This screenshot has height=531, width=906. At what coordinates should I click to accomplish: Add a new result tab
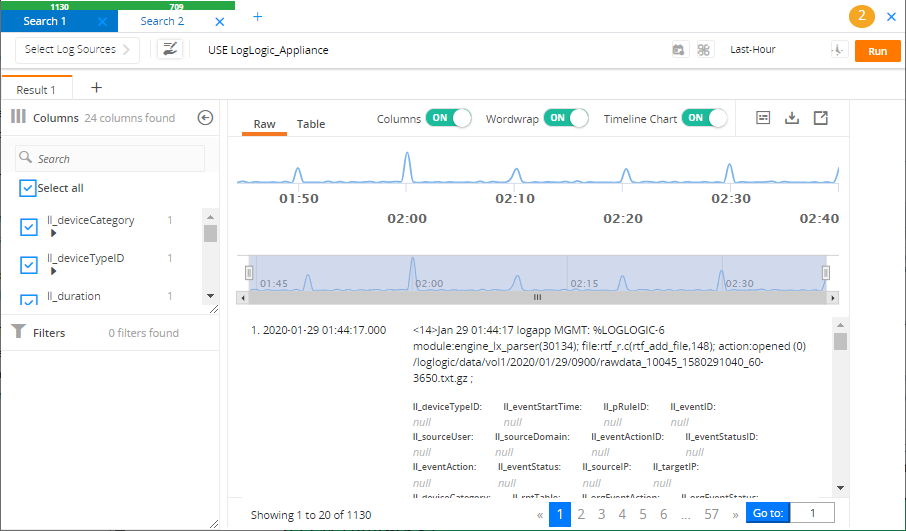(x=96, y=88)
